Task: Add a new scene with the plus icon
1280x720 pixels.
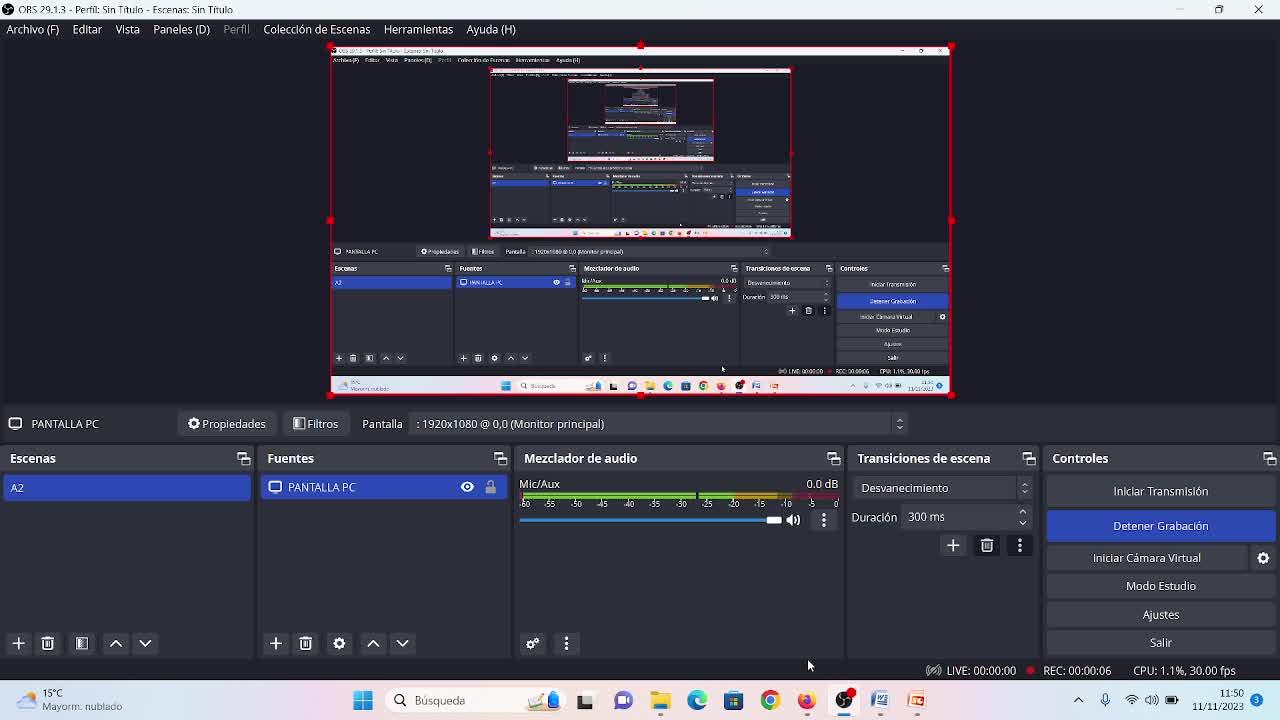Action: tap(18, 643)
